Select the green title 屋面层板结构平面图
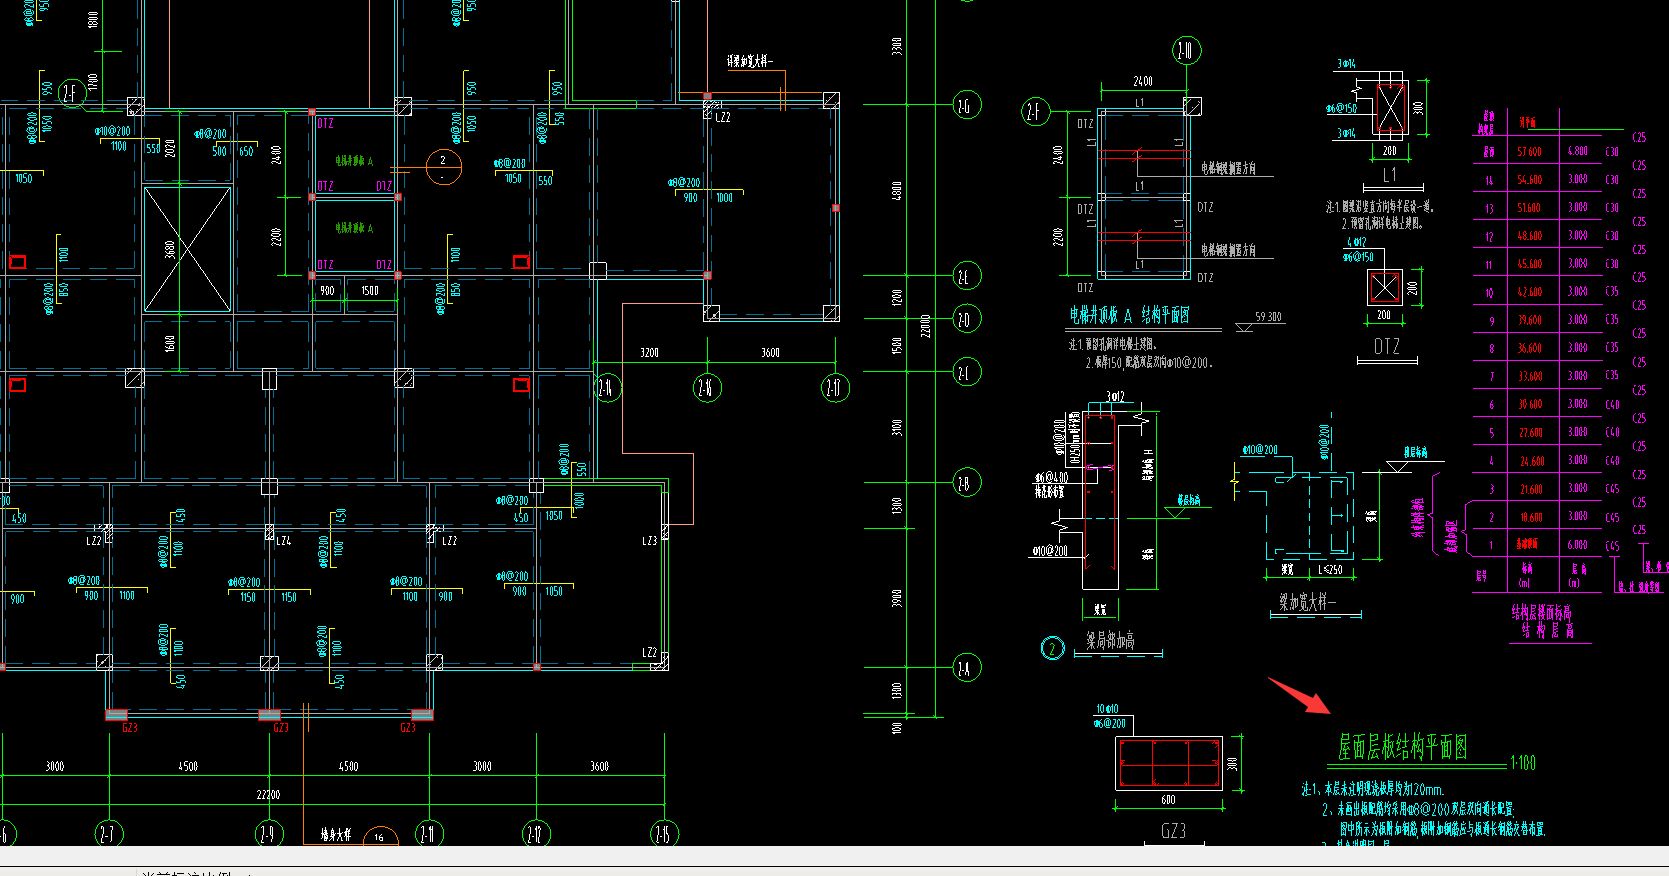 click(1402, 747)
